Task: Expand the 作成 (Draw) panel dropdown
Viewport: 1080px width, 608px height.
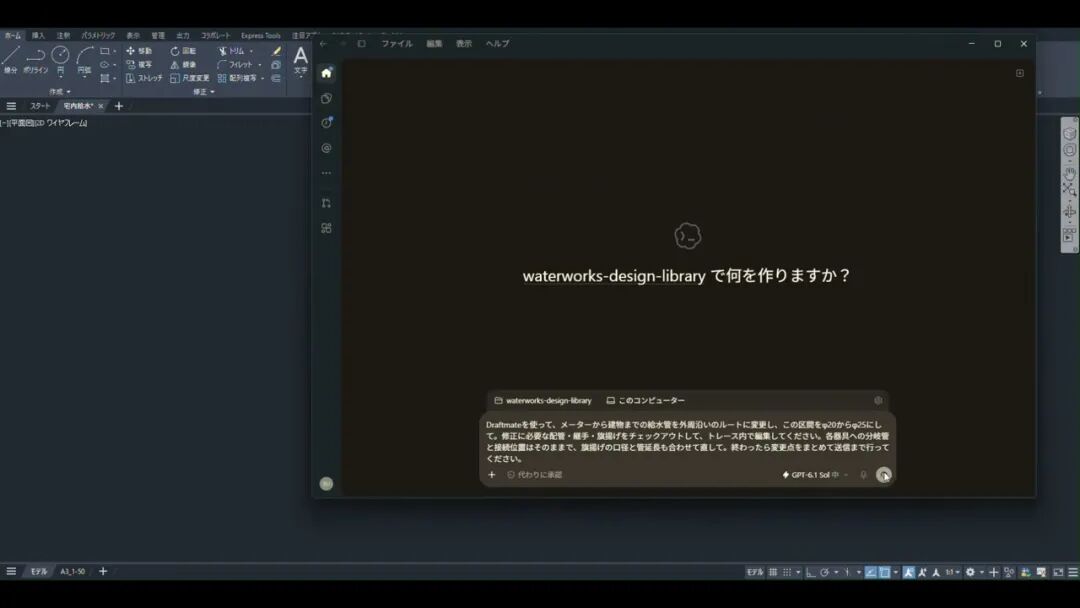Action: pyautogui.click(x=60, y=92)
